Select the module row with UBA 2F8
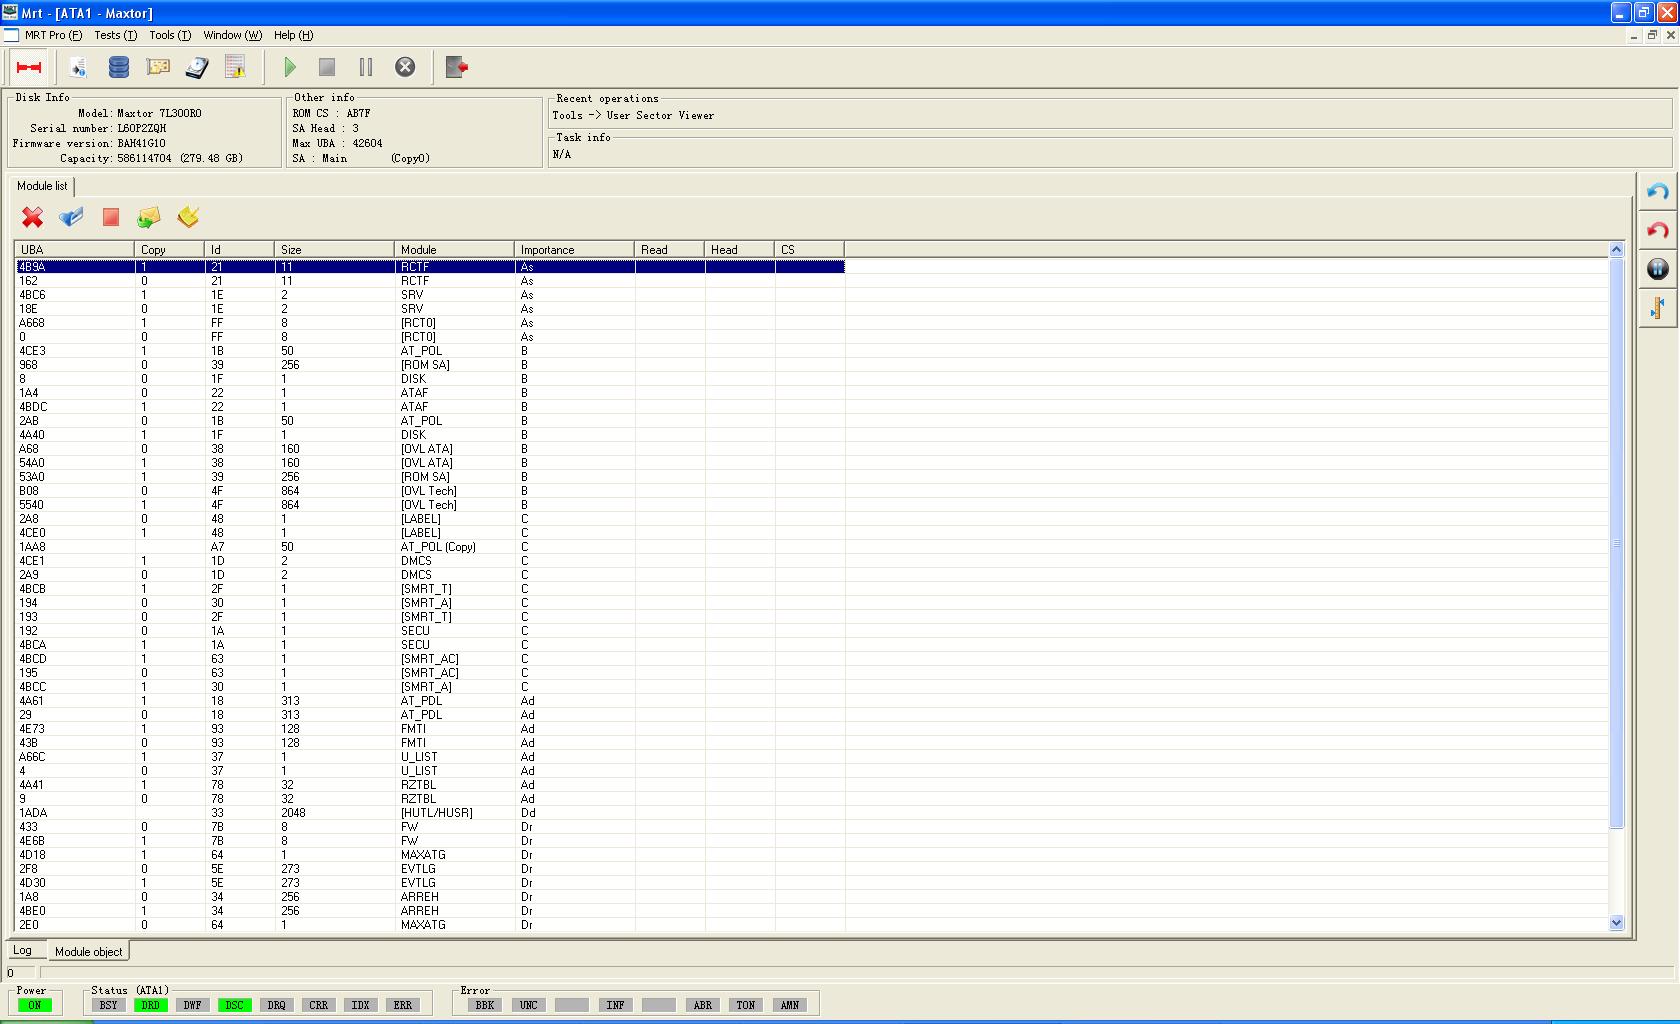This screenshot has height=1024, width=1680. click(x=430, y=869)
